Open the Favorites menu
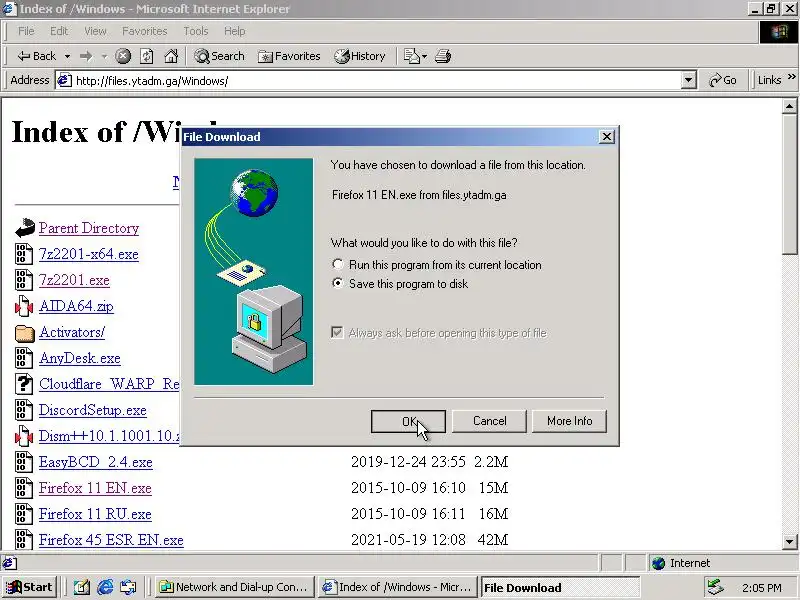800x600 pixels. pos(144,31)
